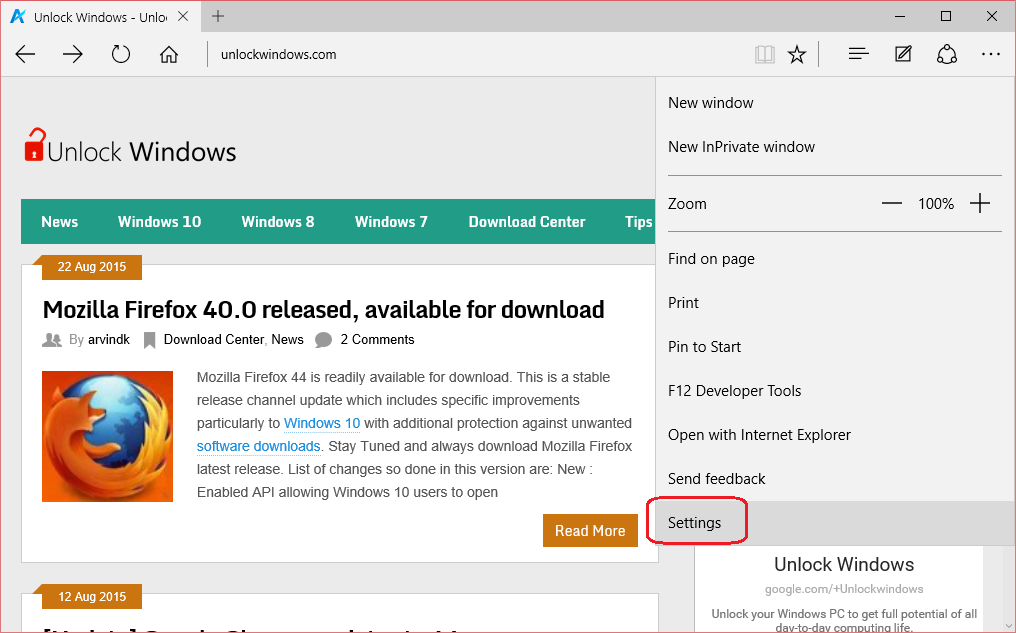Decrease zoom with the minus button
The width and height of the screenshot is (1016, 633).
click(x=892, y=203)
